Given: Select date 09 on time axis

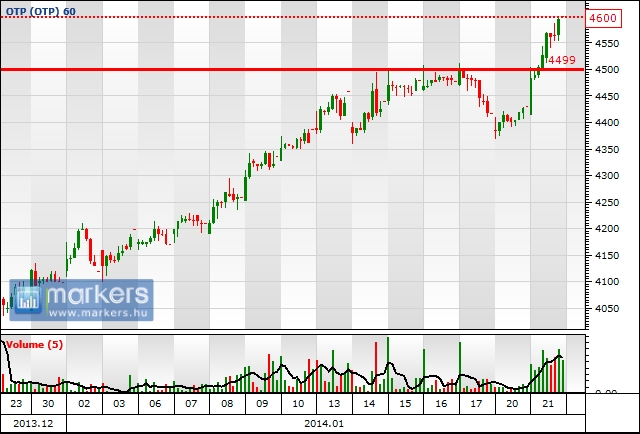Looking at the screenshot, I should [x=262, y=404].
